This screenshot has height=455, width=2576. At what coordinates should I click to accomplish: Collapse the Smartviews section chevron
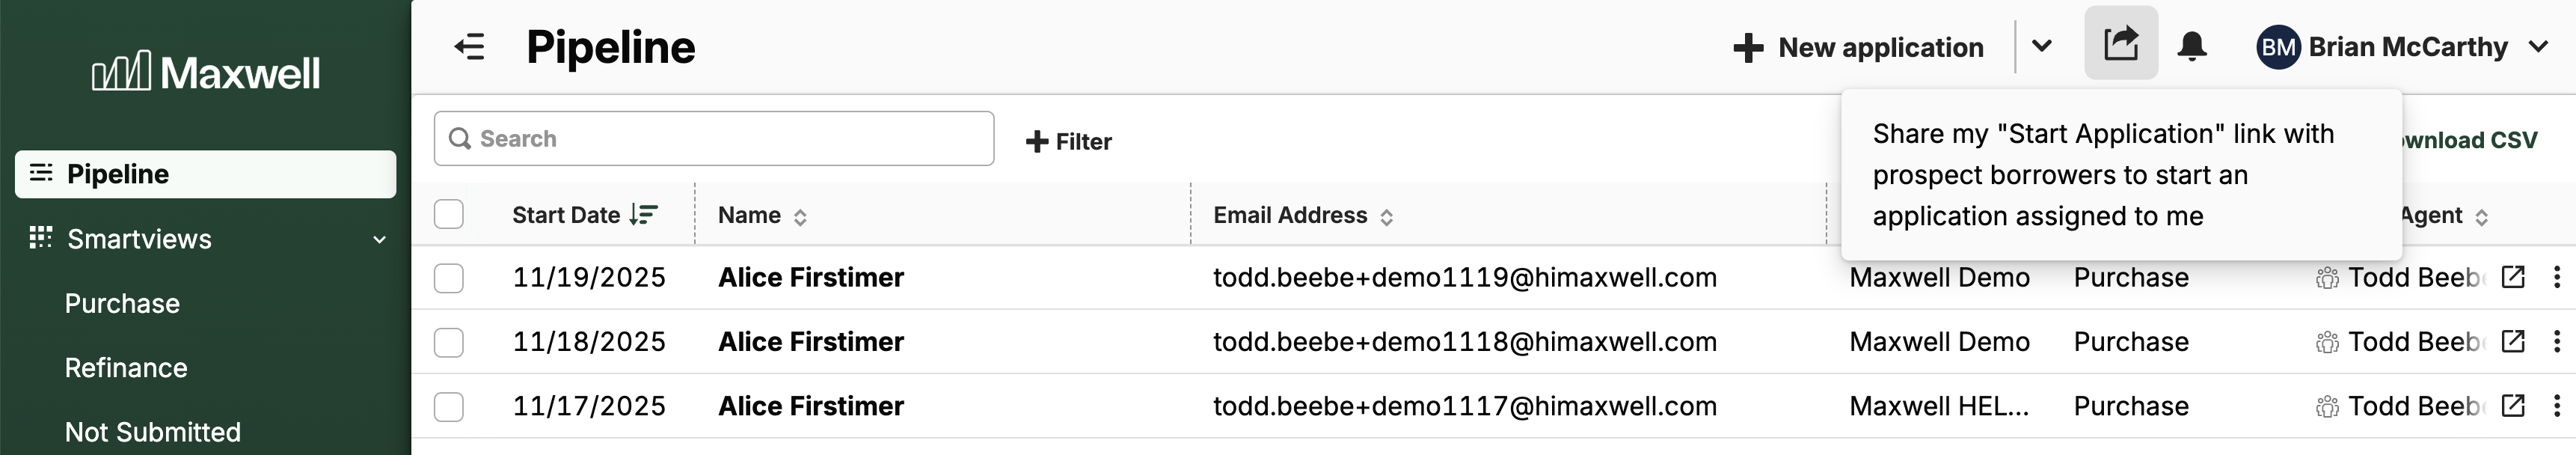(379, 240)
